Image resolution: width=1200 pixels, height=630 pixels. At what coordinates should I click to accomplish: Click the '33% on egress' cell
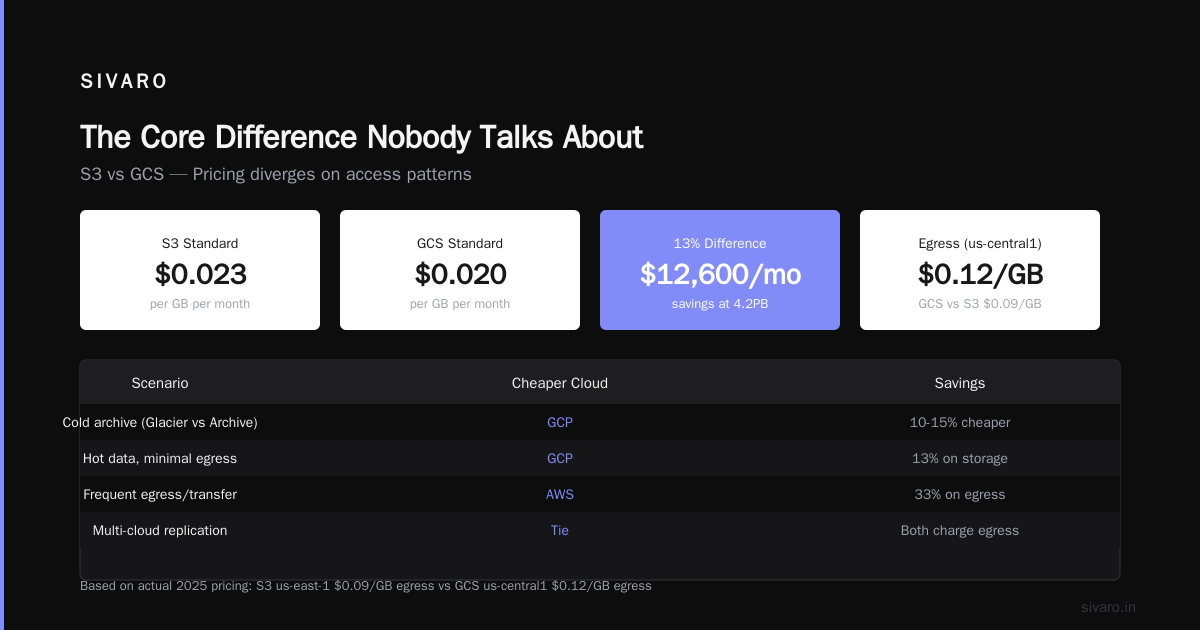tap(960, 494)
